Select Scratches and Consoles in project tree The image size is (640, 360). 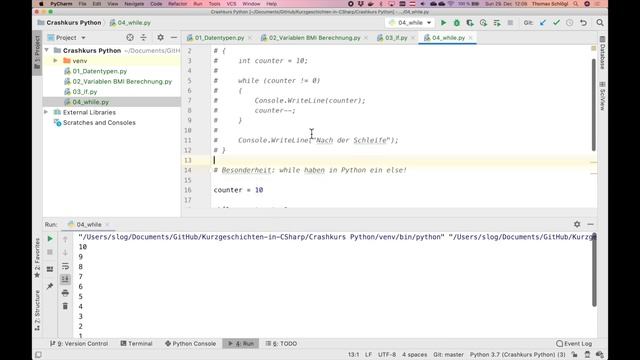(x=99, y=122)
